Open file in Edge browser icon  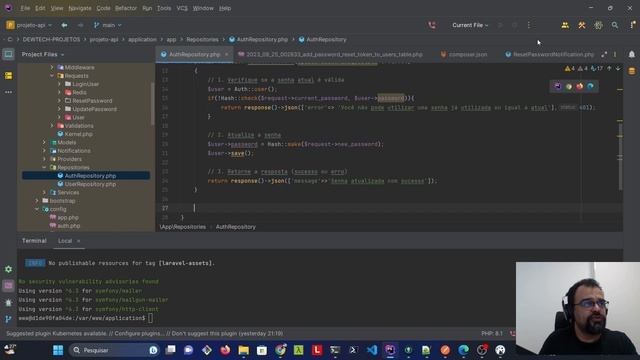pos(591,87)
